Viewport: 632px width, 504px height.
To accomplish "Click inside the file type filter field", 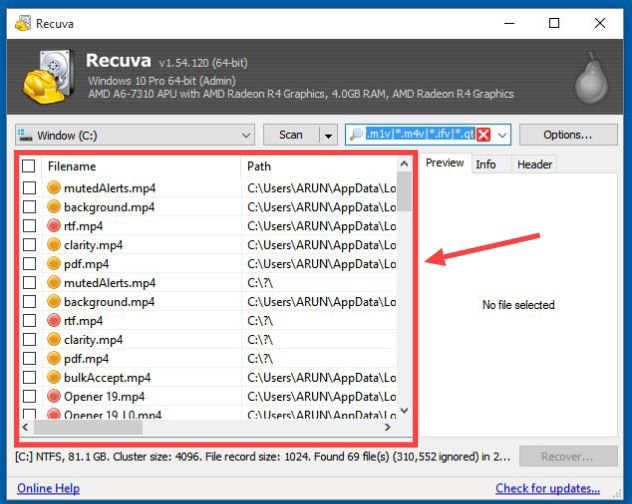I will click(x=420, y=134).
